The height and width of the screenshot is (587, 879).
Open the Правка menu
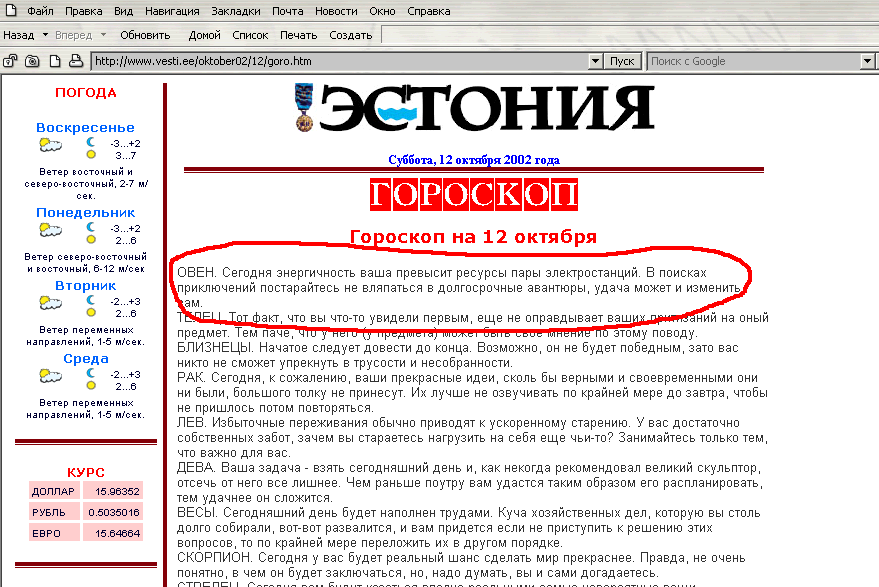point(84,11)
